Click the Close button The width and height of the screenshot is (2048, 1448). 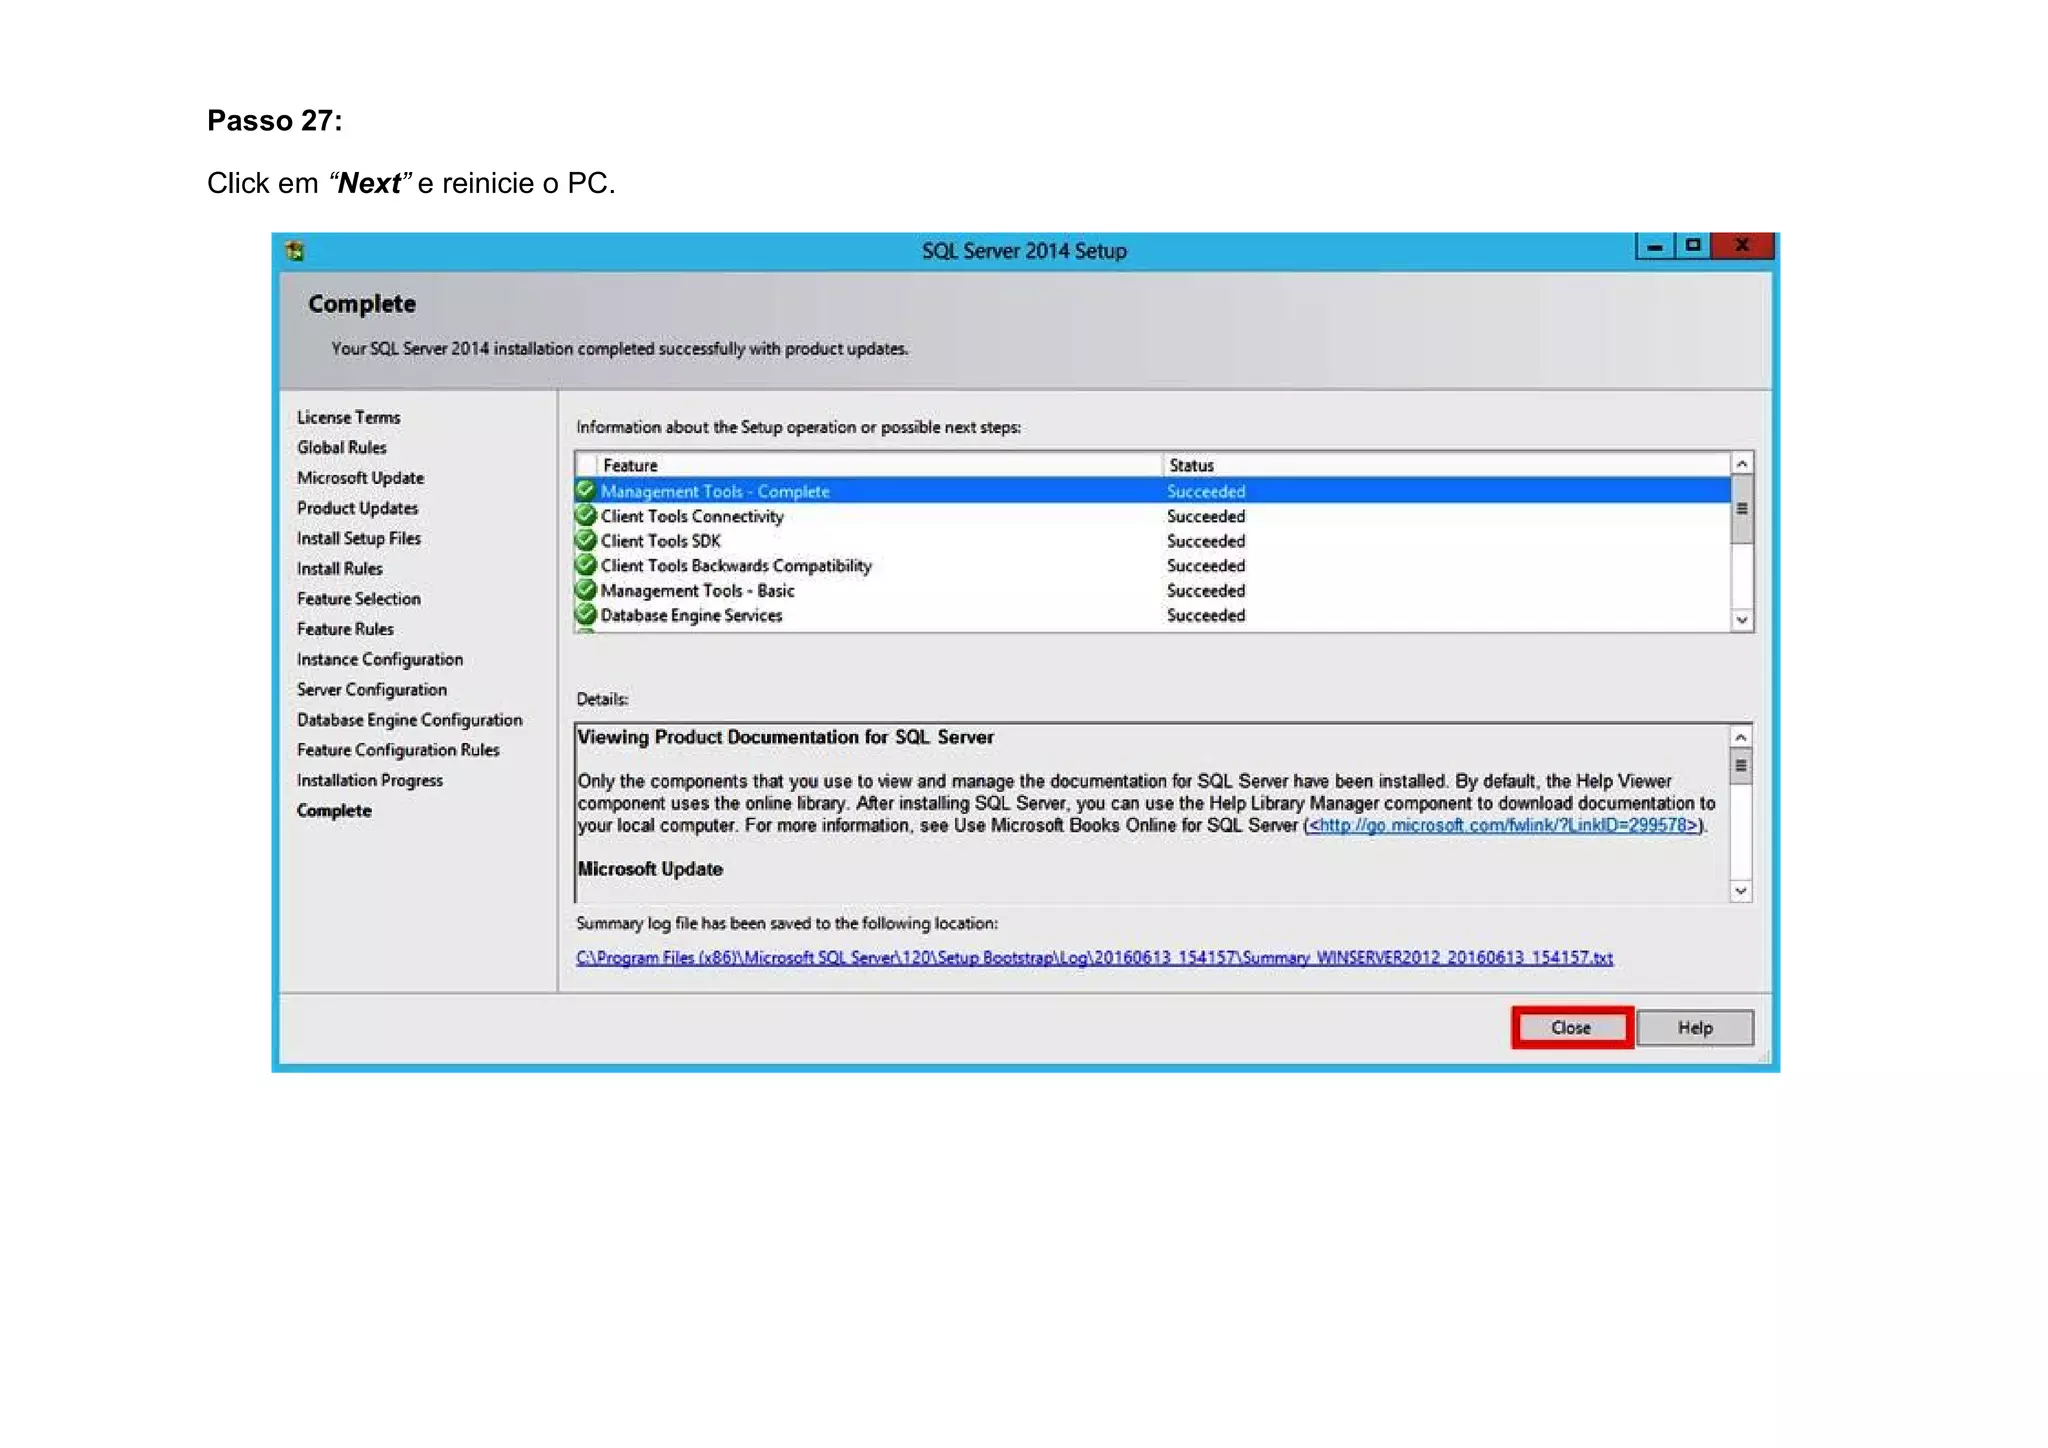[x=1572, y=1027]
